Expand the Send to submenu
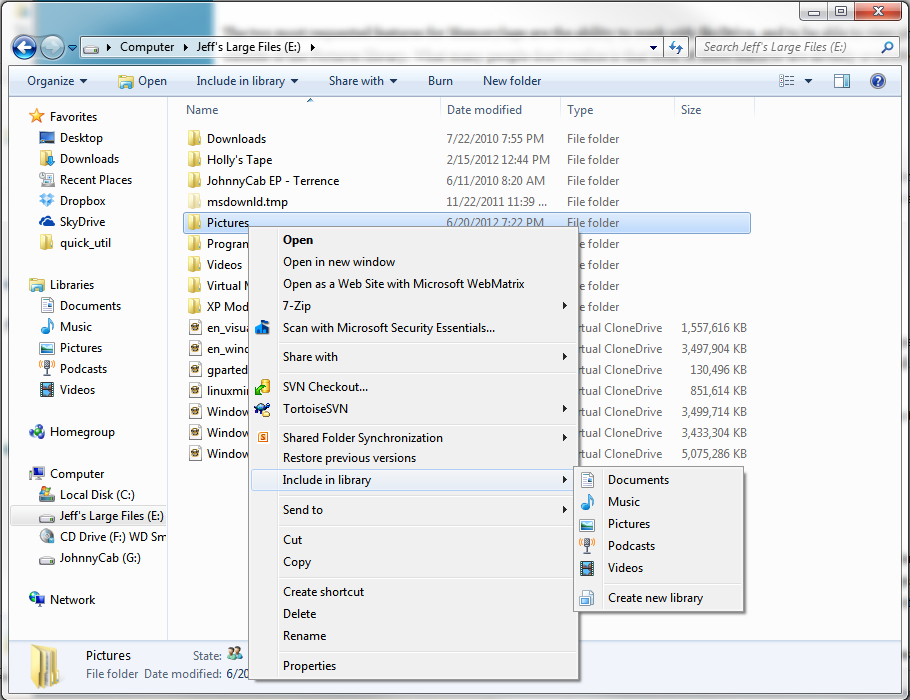 (x=413, y=510)
